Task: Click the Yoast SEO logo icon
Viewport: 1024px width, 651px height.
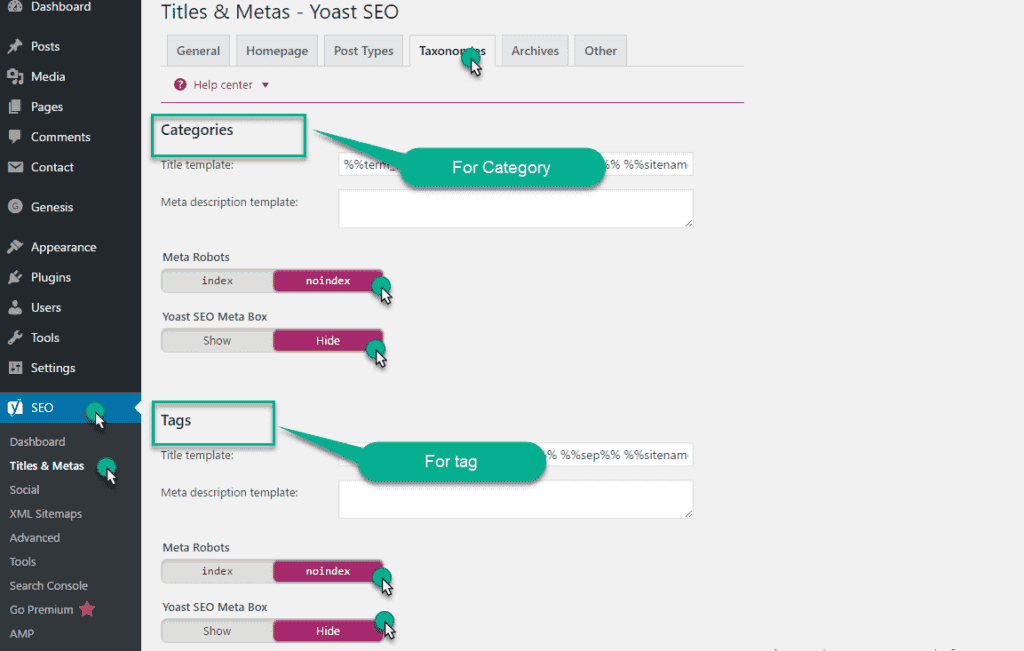Action: tap(15, 407)
